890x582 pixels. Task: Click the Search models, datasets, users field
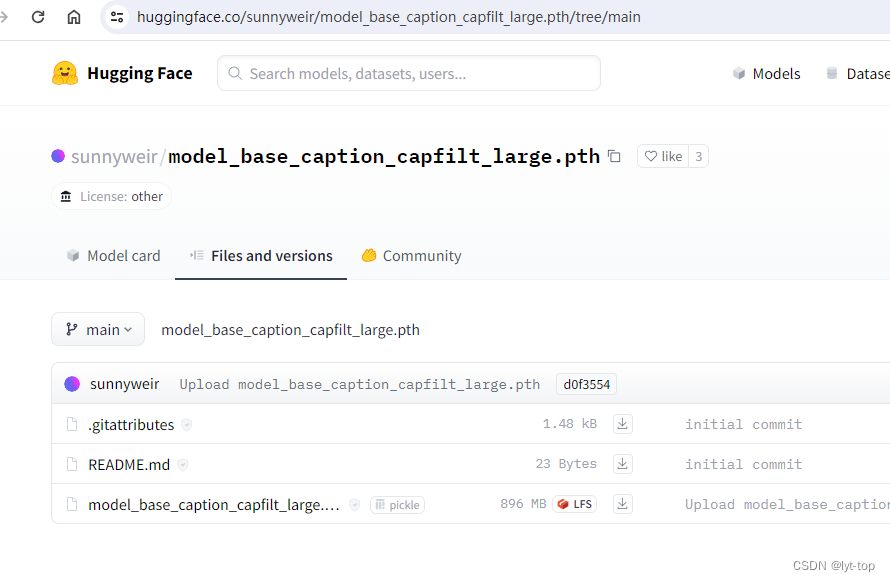tap(409, 73)
